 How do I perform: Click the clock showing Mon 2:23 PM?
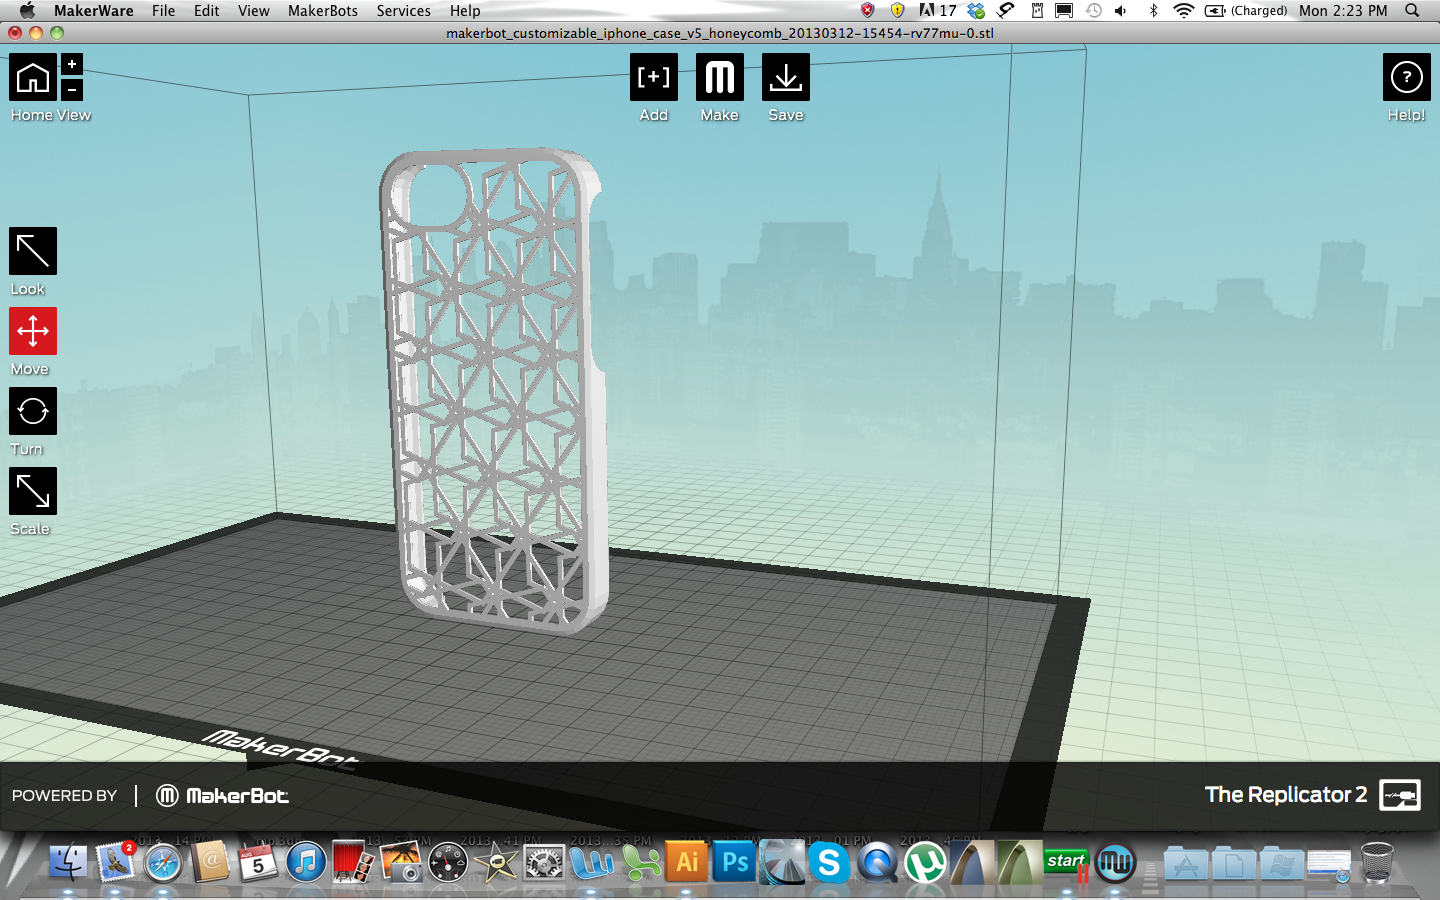1343,11
